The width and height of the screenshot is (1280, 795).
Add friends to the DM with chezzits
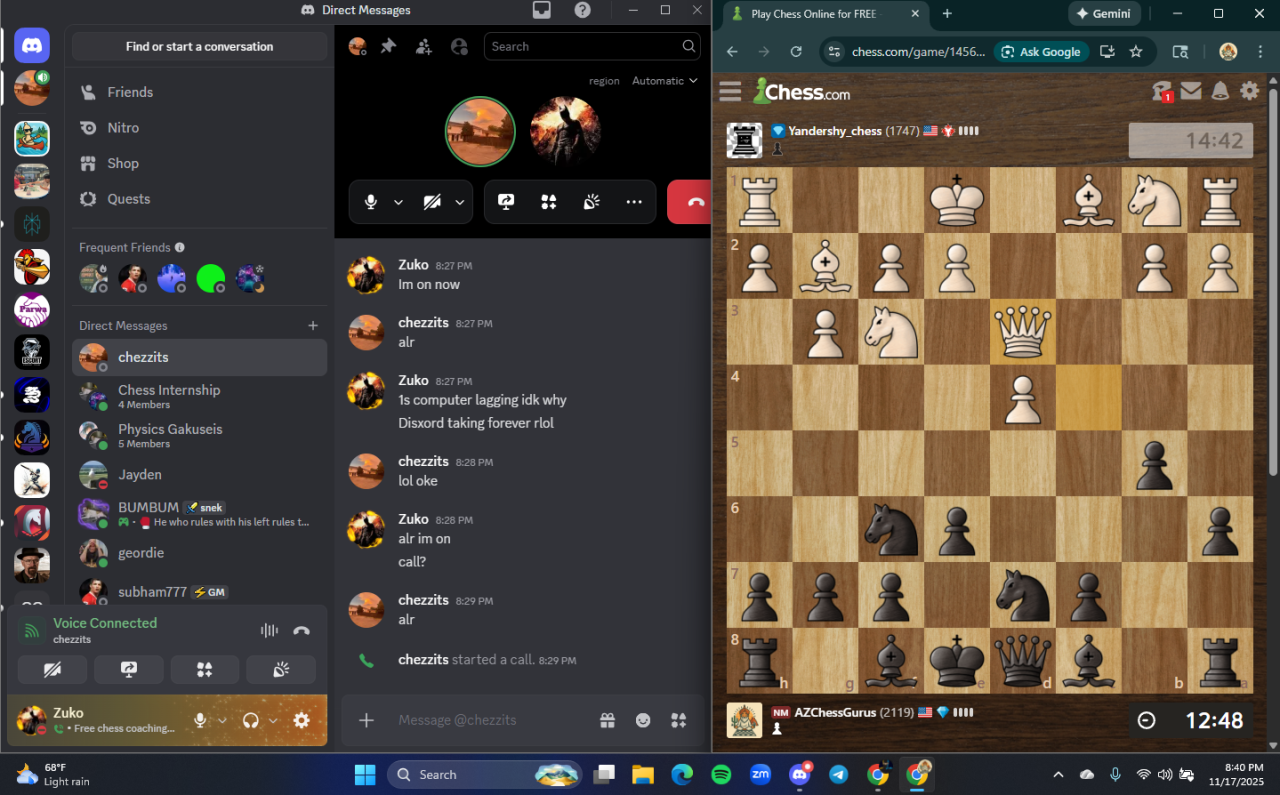tap(424, 46)
